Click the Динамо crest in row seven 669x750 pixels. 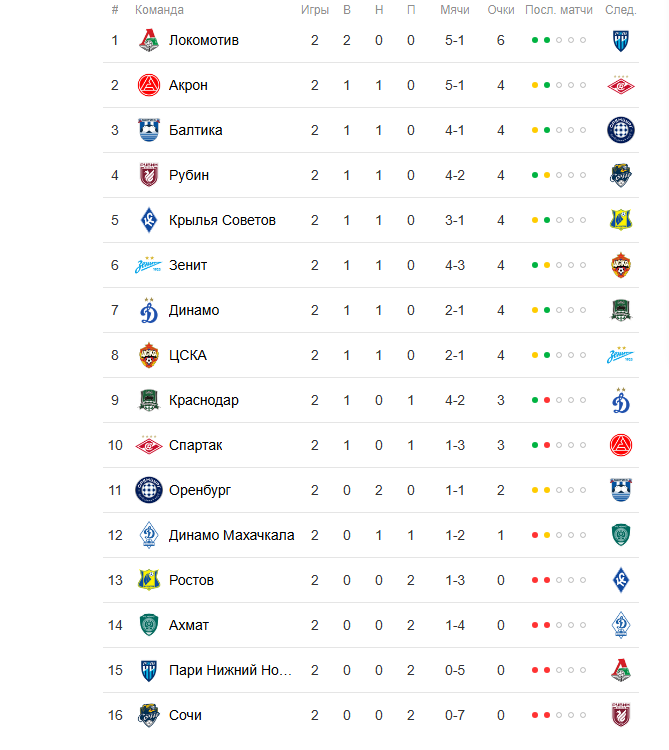pos(149,310)
